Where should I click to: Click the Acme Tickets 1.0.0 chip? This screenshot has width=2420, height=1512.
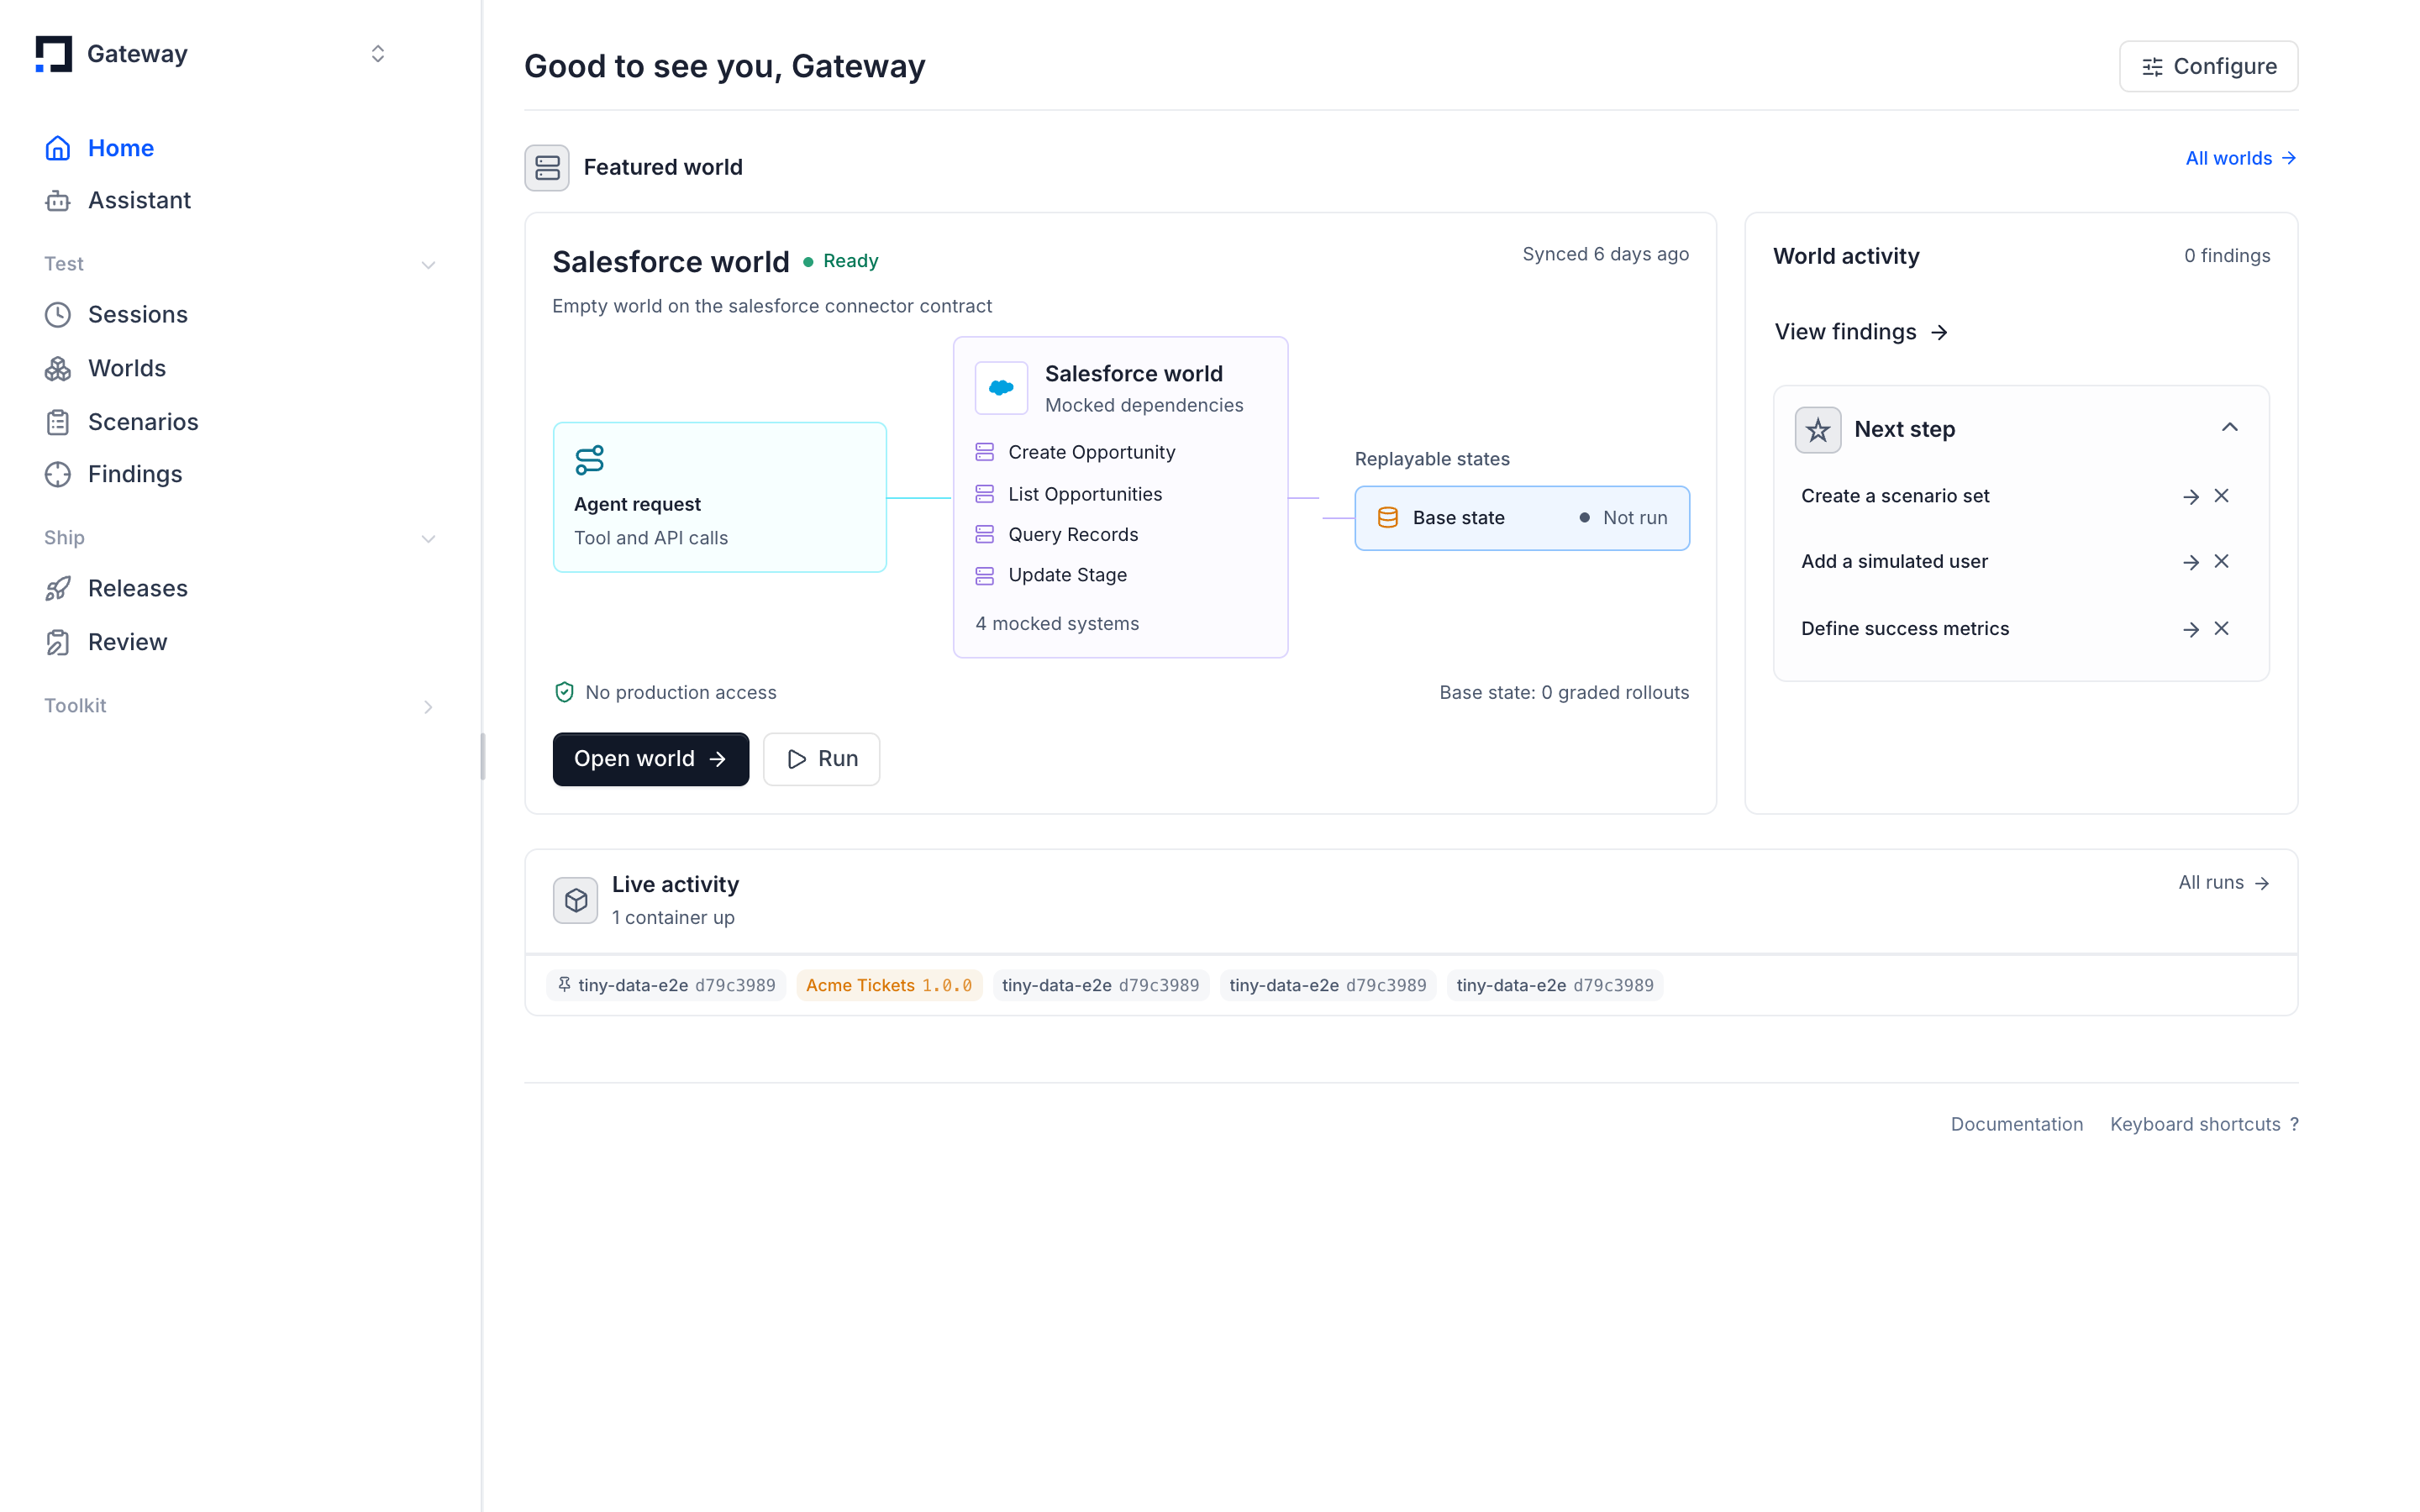coord(889,985)
